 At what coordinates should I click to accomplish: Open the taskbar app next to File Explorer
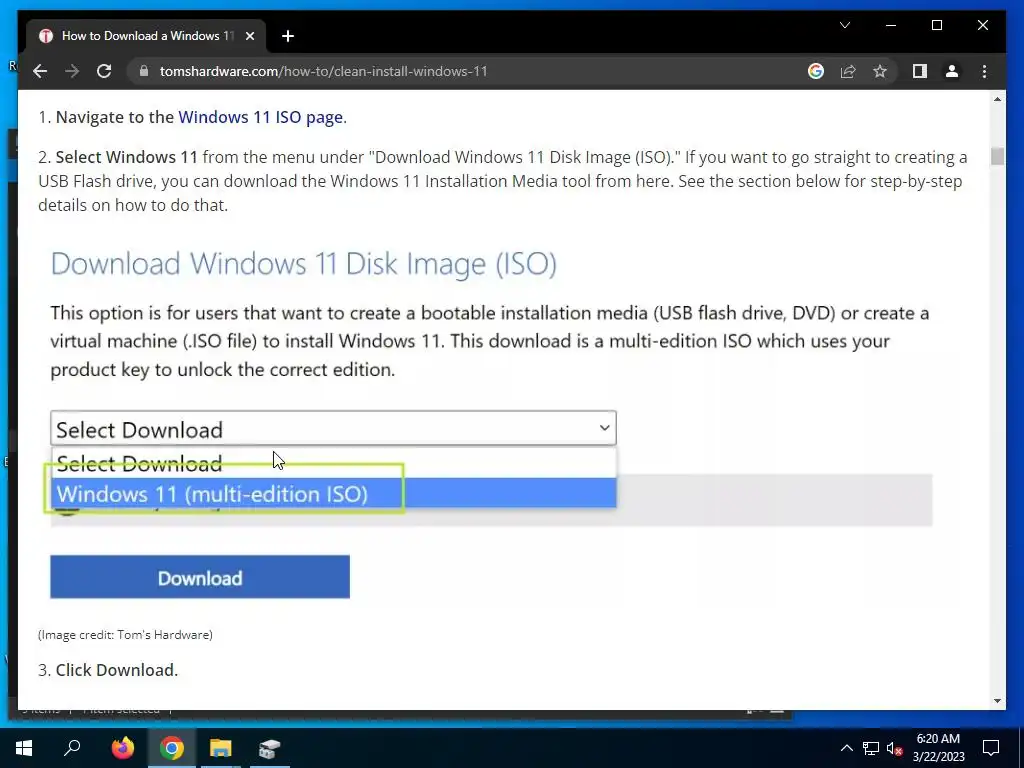click(269, 748)
